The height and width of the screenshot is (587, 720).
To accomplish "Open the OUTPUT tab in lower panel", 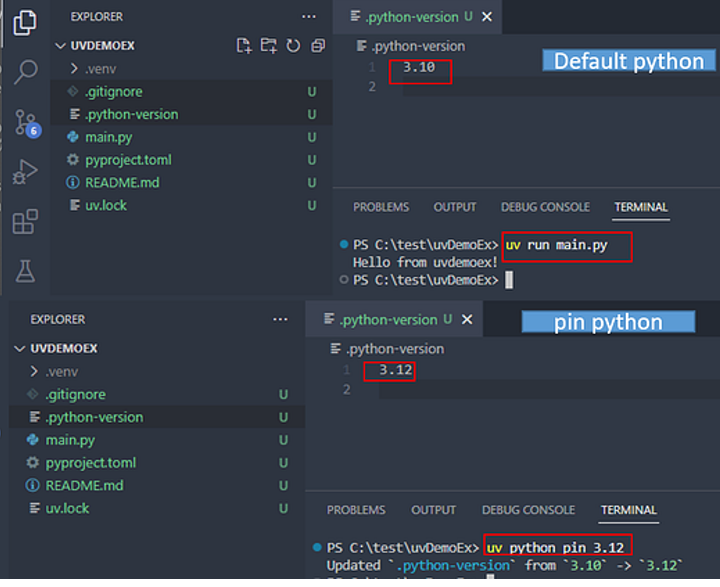I will [434, 510].
